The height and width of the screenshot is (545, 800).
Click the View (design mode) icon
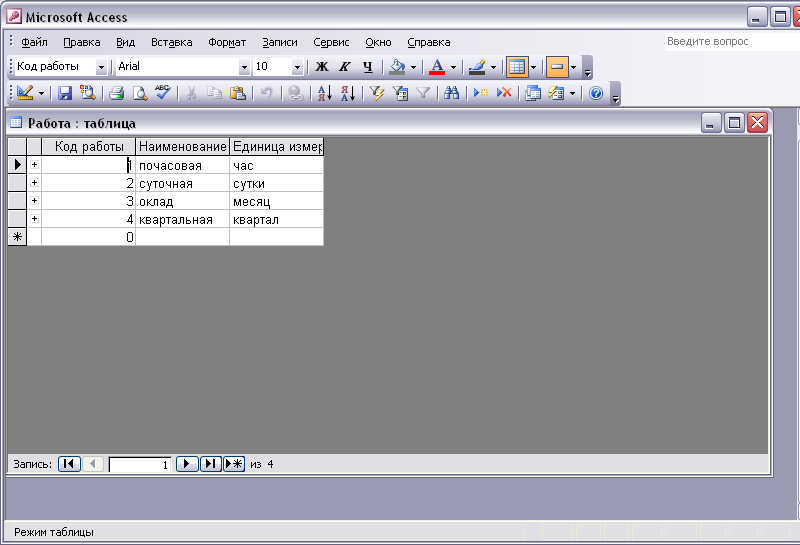click(x=25, y=93)
